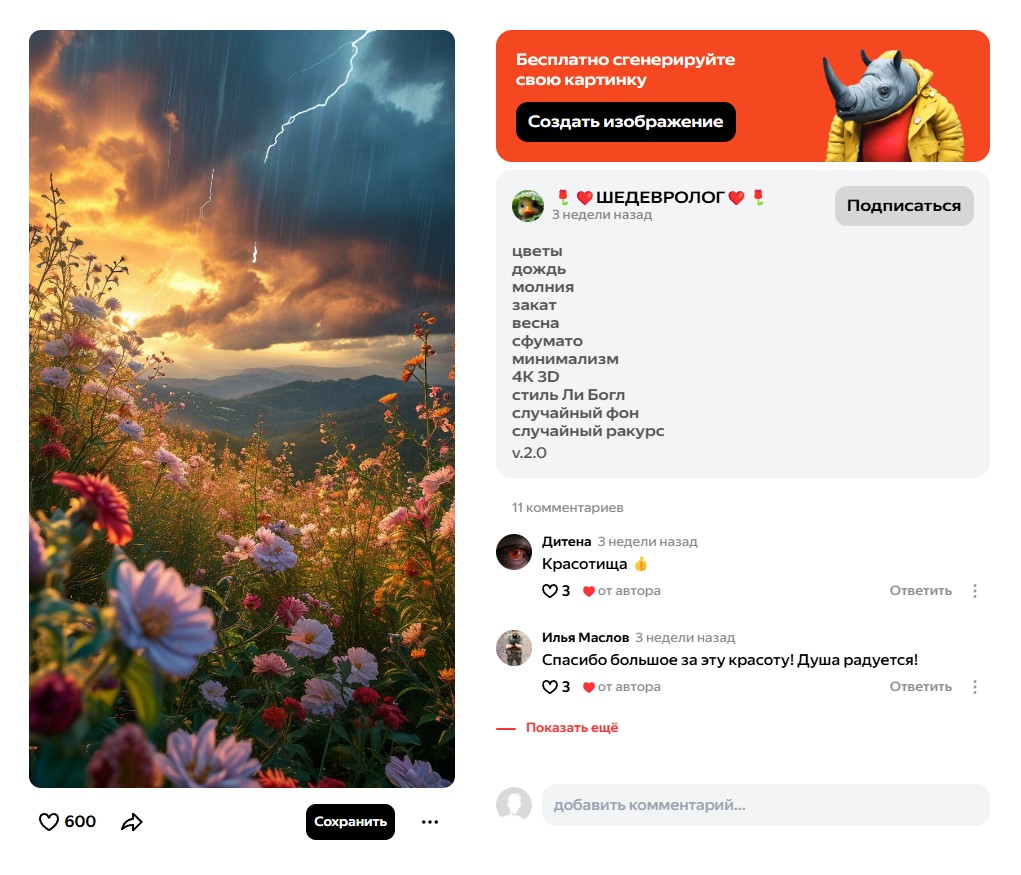Screen dimensions: 1021x875
Task: Subscribe with the Подписаться button
Action: point(904,206)
